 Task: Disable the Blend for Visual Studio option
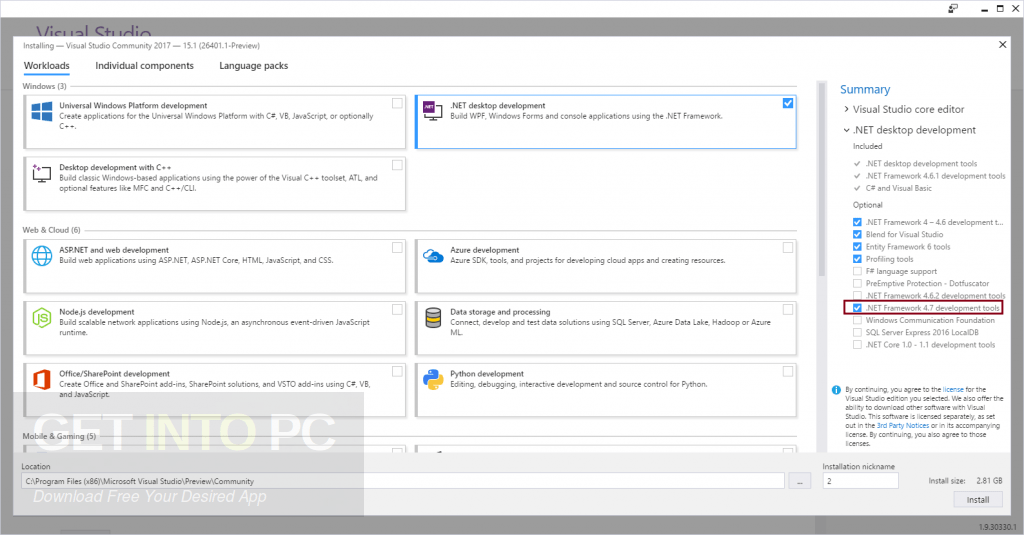(857, 234)
